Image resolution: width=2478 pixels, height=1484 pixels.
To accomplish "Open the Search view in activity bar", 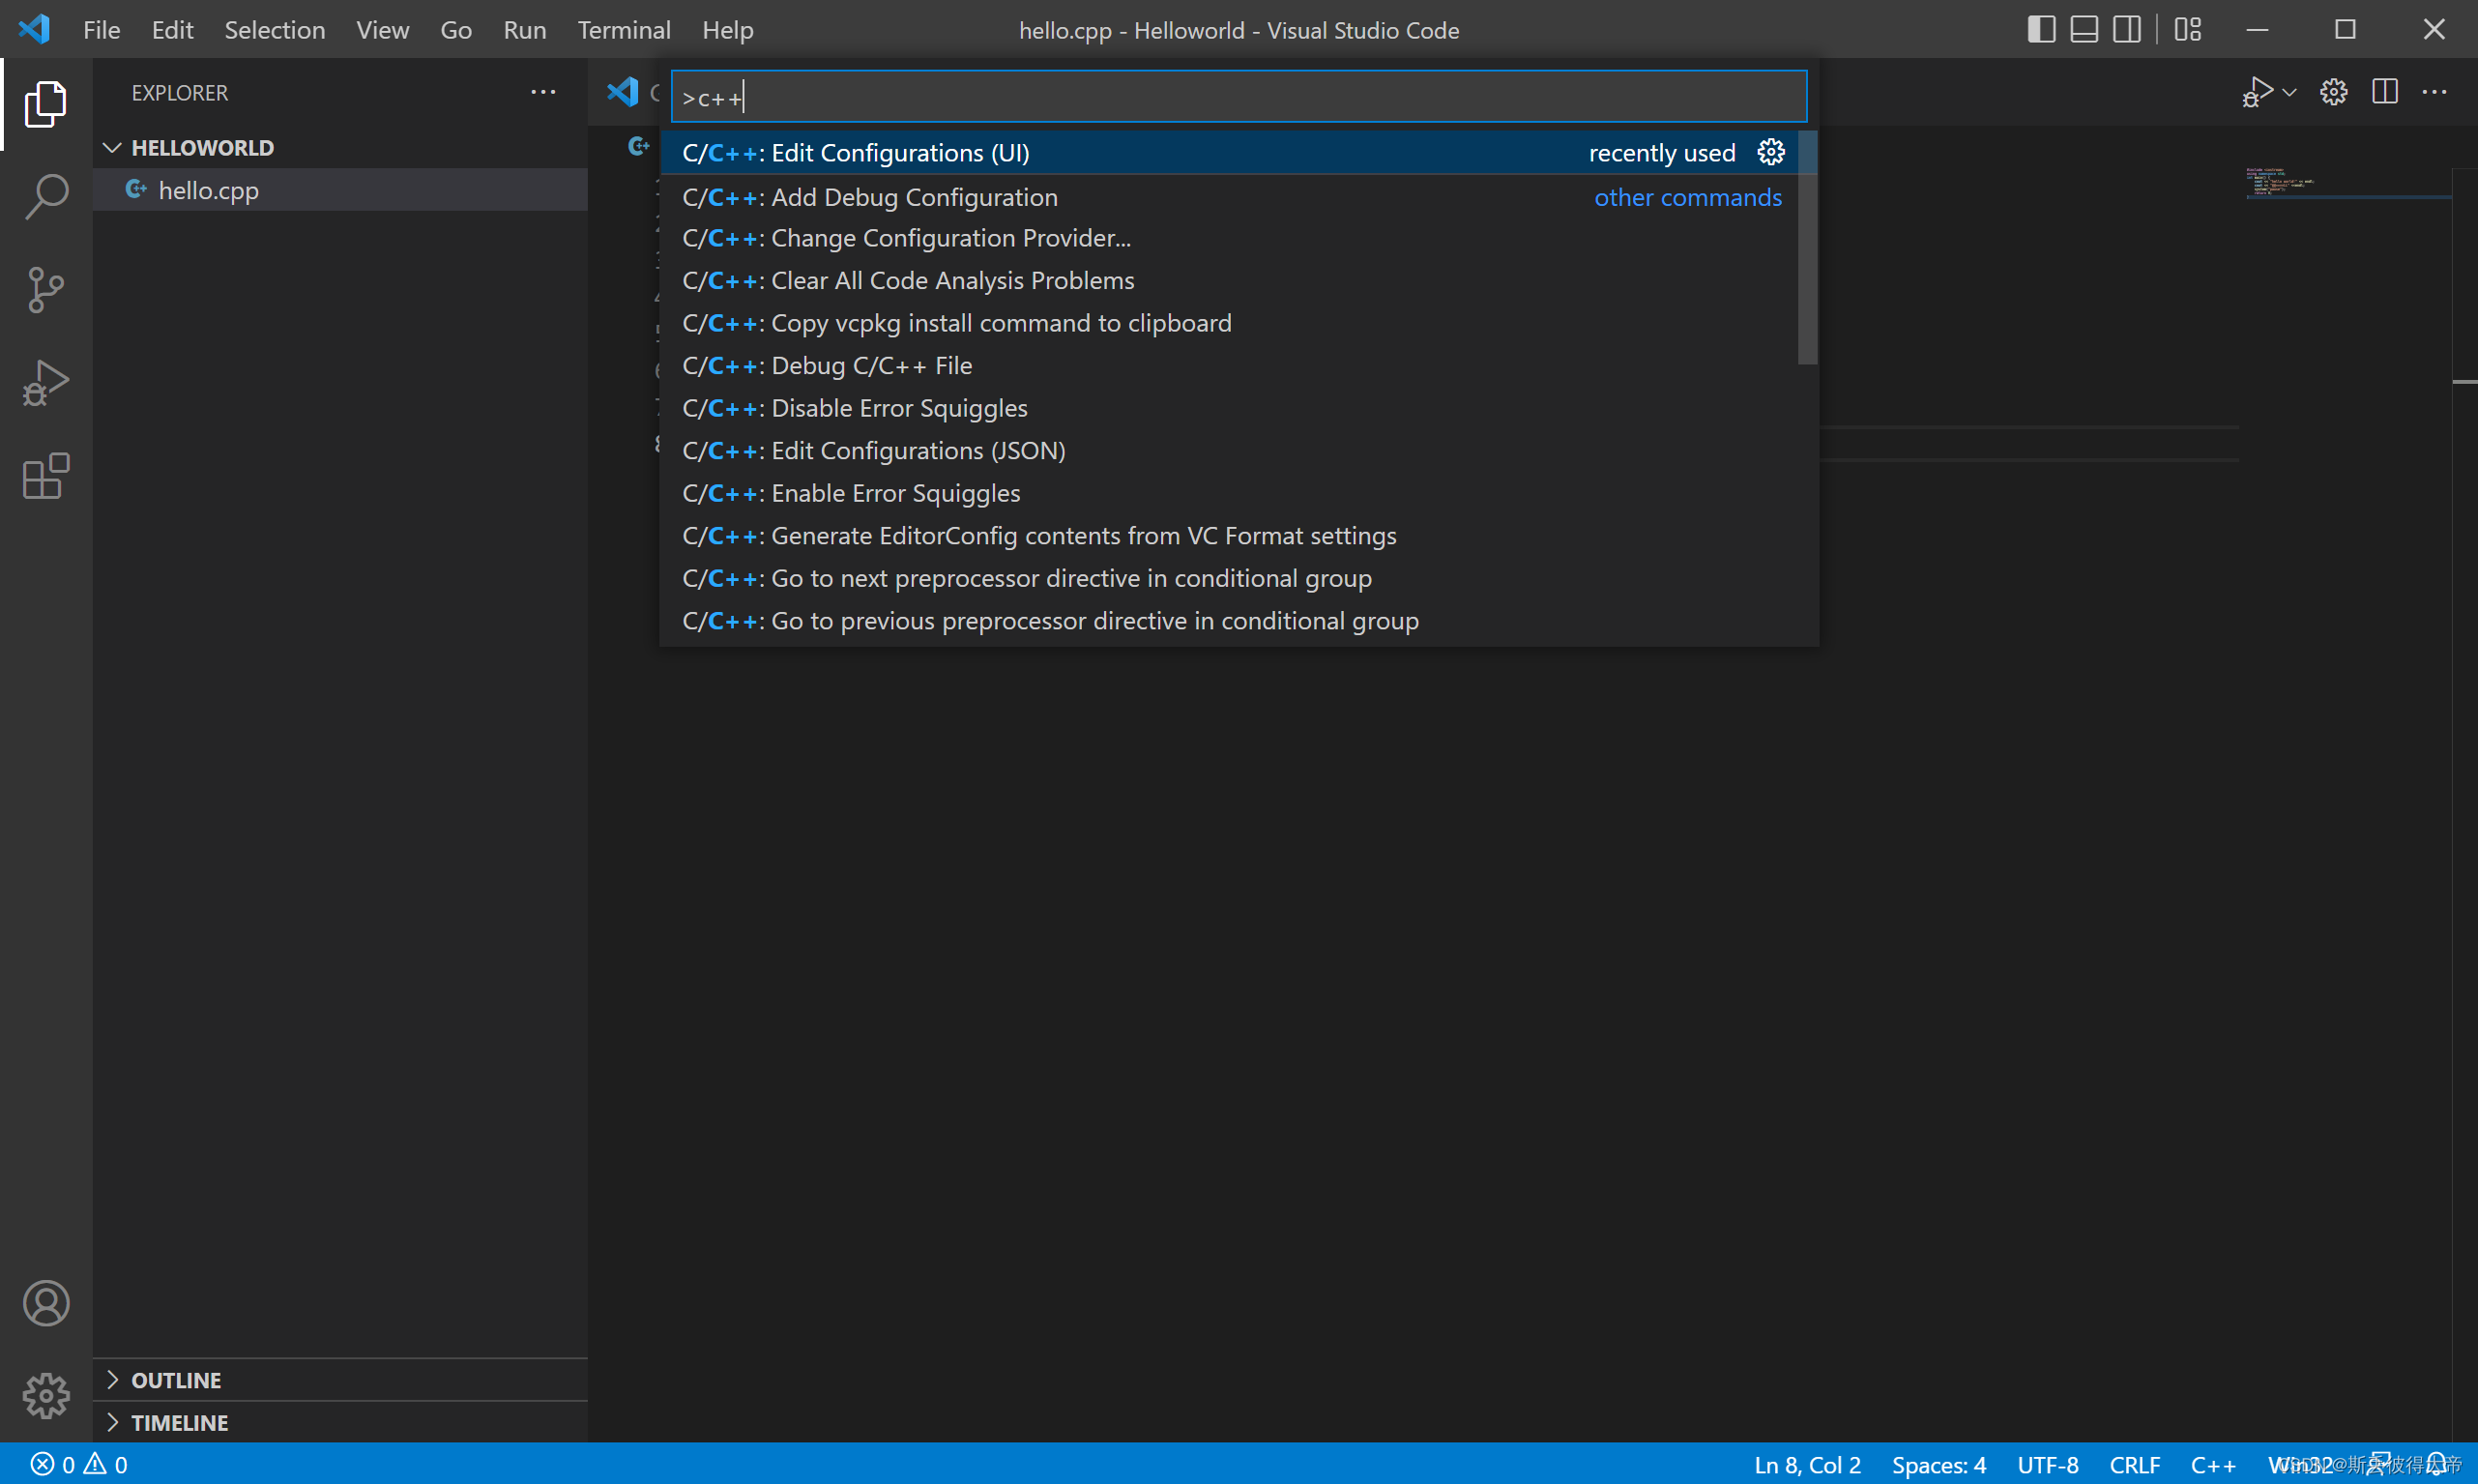I will point(46,196).
